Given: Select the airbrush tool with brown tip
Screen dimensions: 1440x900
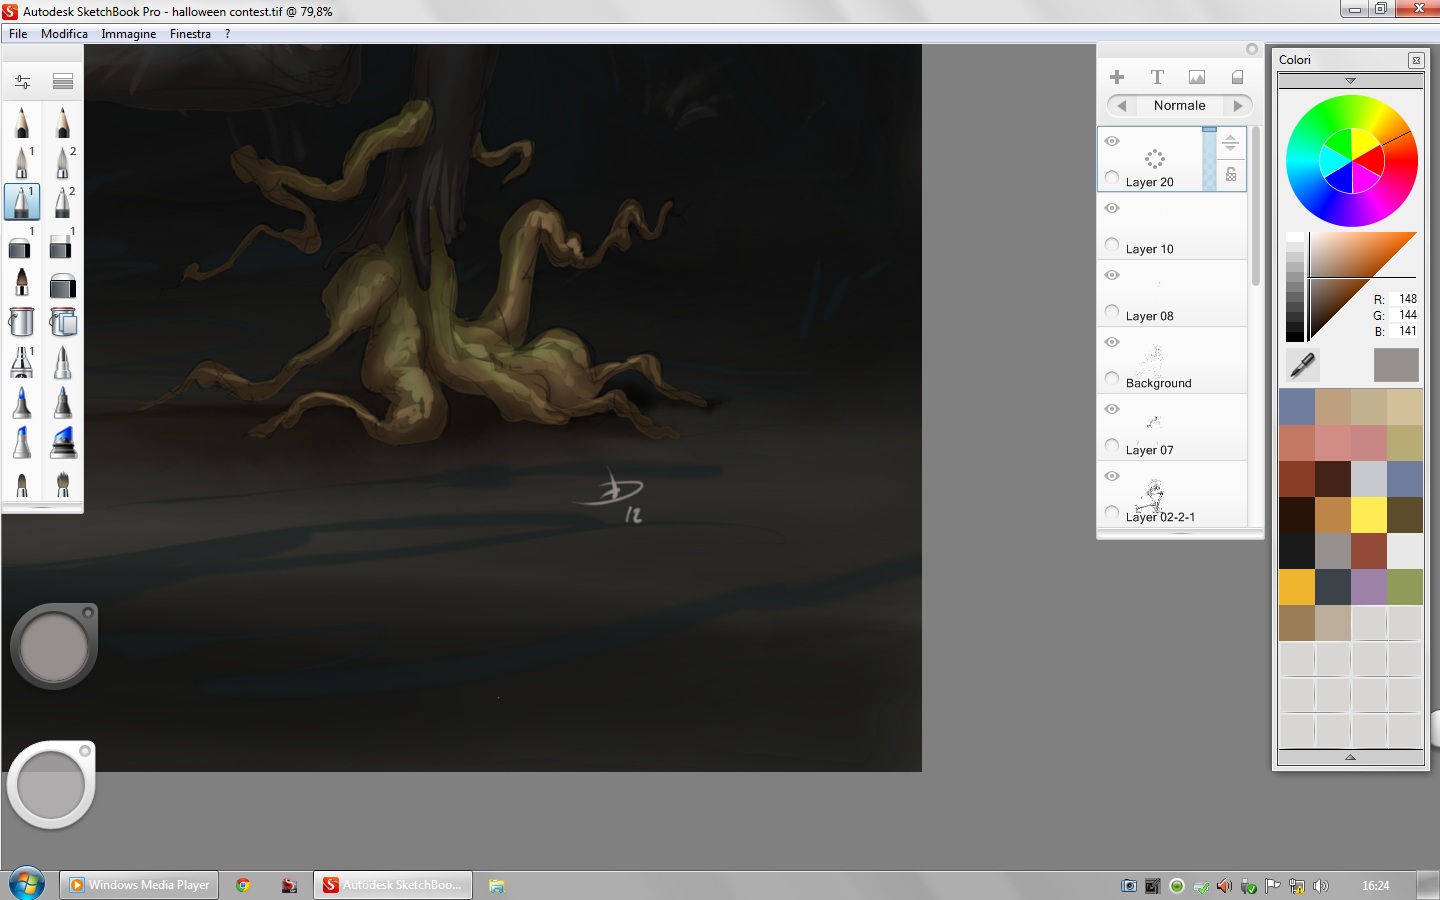Looking at the screenshot, I should pyautogui.click(x=22, y=283).
